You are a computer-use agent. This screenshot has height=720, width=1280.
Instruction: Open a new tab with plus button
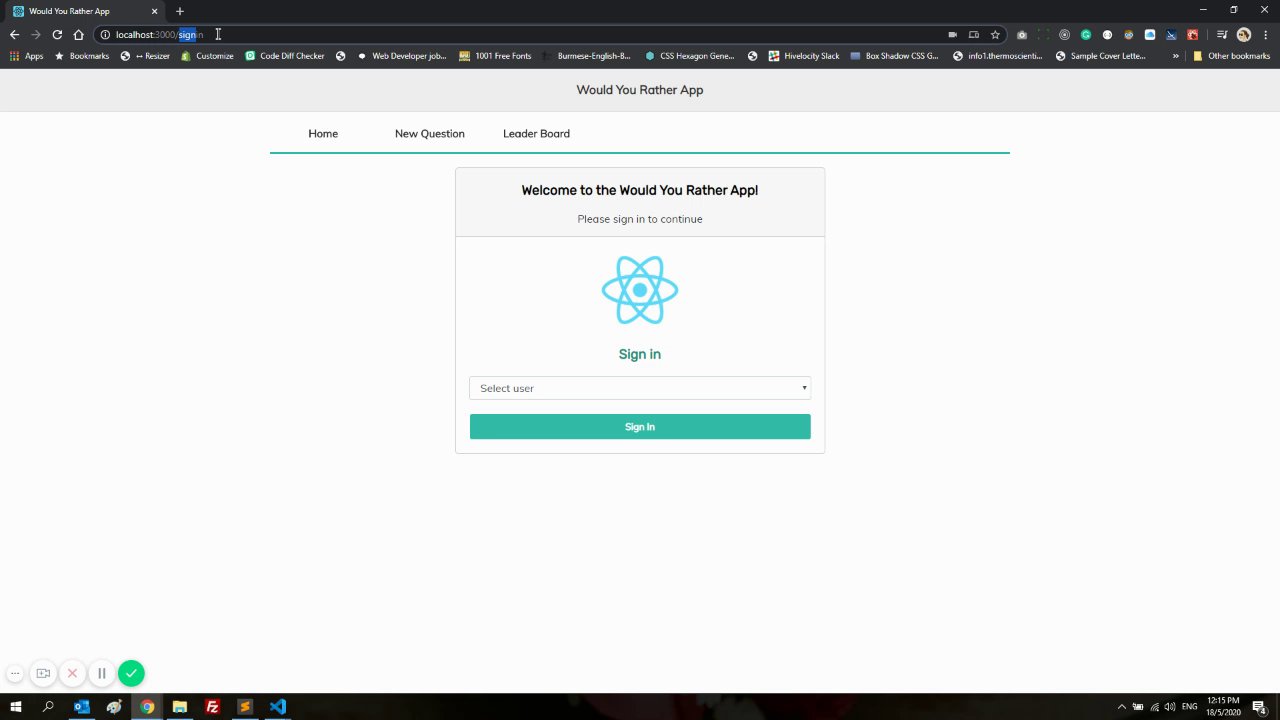click(x=180, y=11)
